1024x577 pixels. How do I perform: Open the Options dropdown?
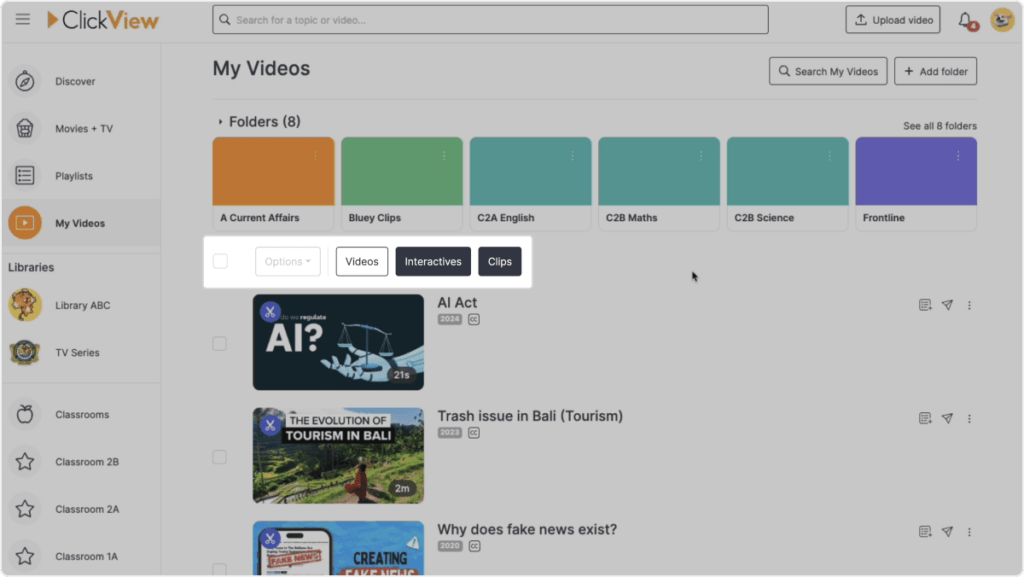(x=288, y=261)
